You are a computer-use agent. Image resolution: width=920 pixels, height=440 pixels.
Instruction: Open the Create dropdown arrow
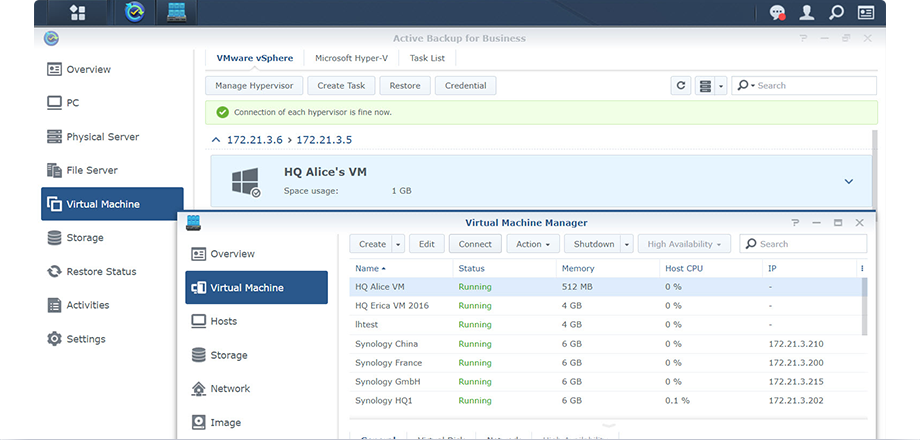398,244
